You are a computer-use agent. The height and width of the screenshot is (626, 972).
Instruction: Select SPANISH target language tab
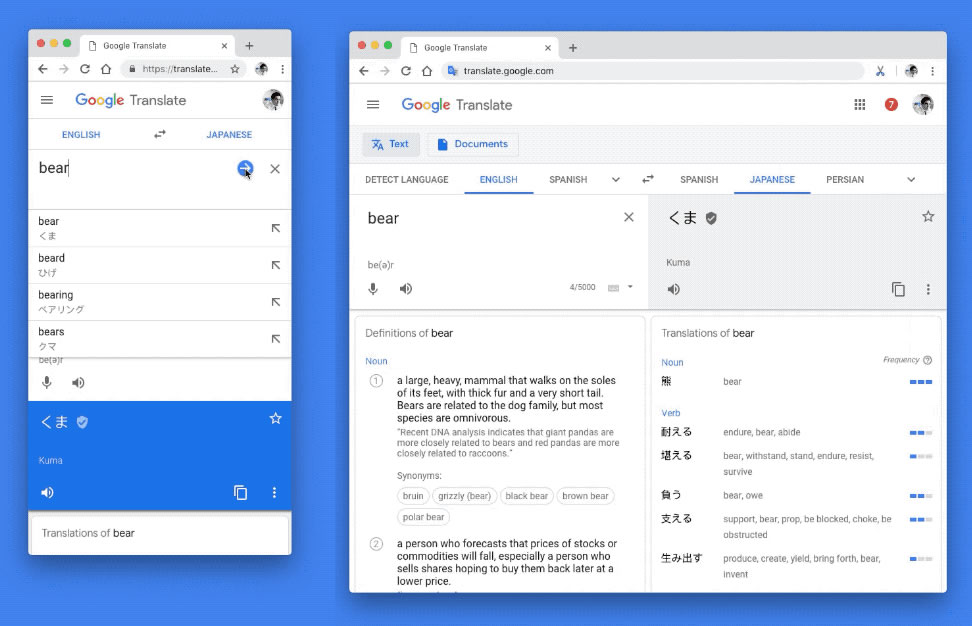[x=699, y=179]
